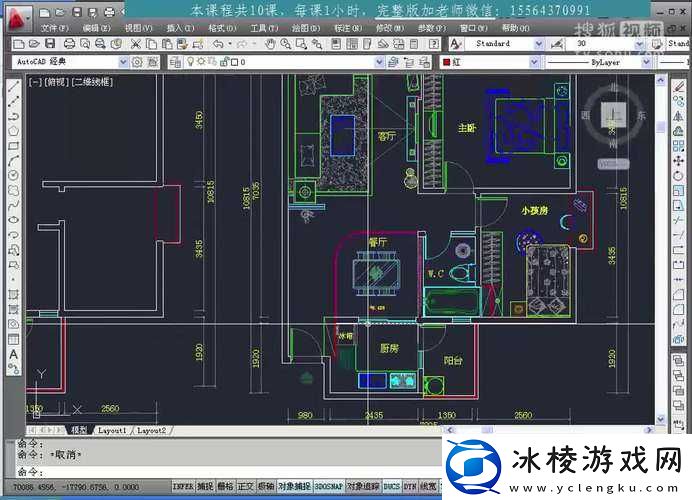This screenshot has width=692, height=500.
Task: Click the Paste icon in standard toolbar
Action: click(x=167, y=44)
